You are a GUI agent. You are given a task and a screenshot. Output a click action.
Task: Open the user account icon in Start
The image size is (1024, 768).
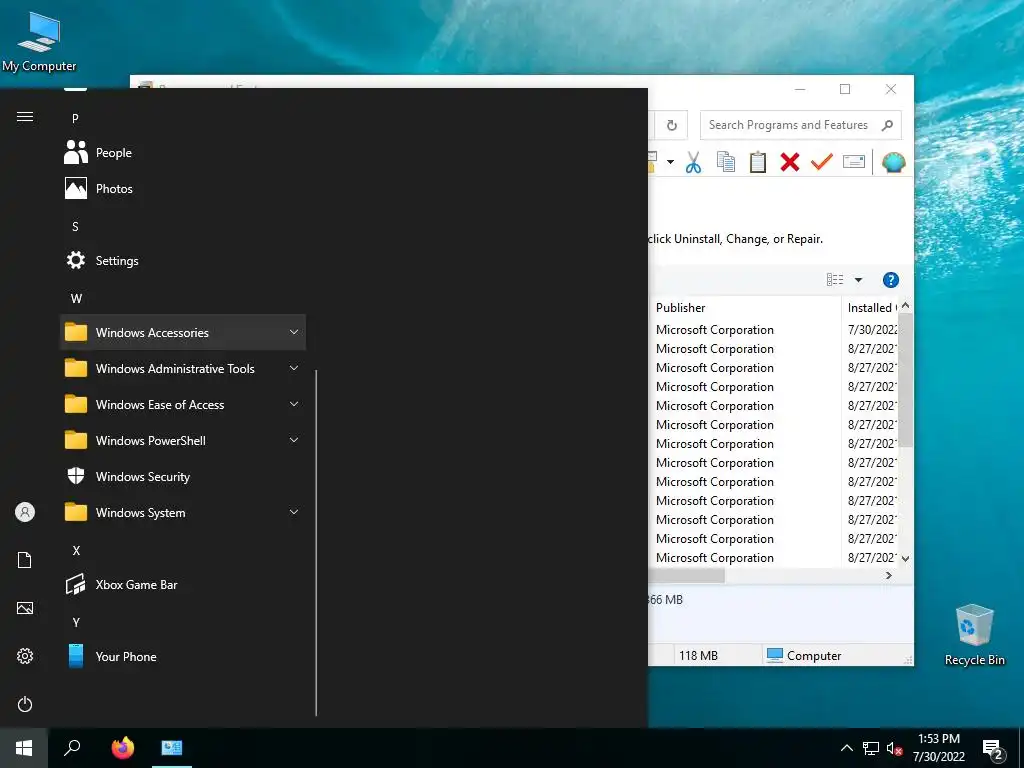[x=25, y=512]
